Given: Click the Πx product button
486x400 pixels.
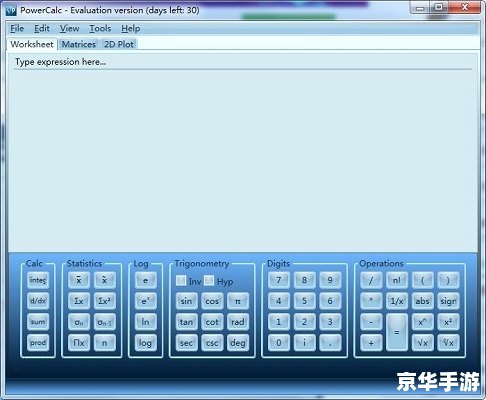Looking at the screenshot, I should (79, 343).
